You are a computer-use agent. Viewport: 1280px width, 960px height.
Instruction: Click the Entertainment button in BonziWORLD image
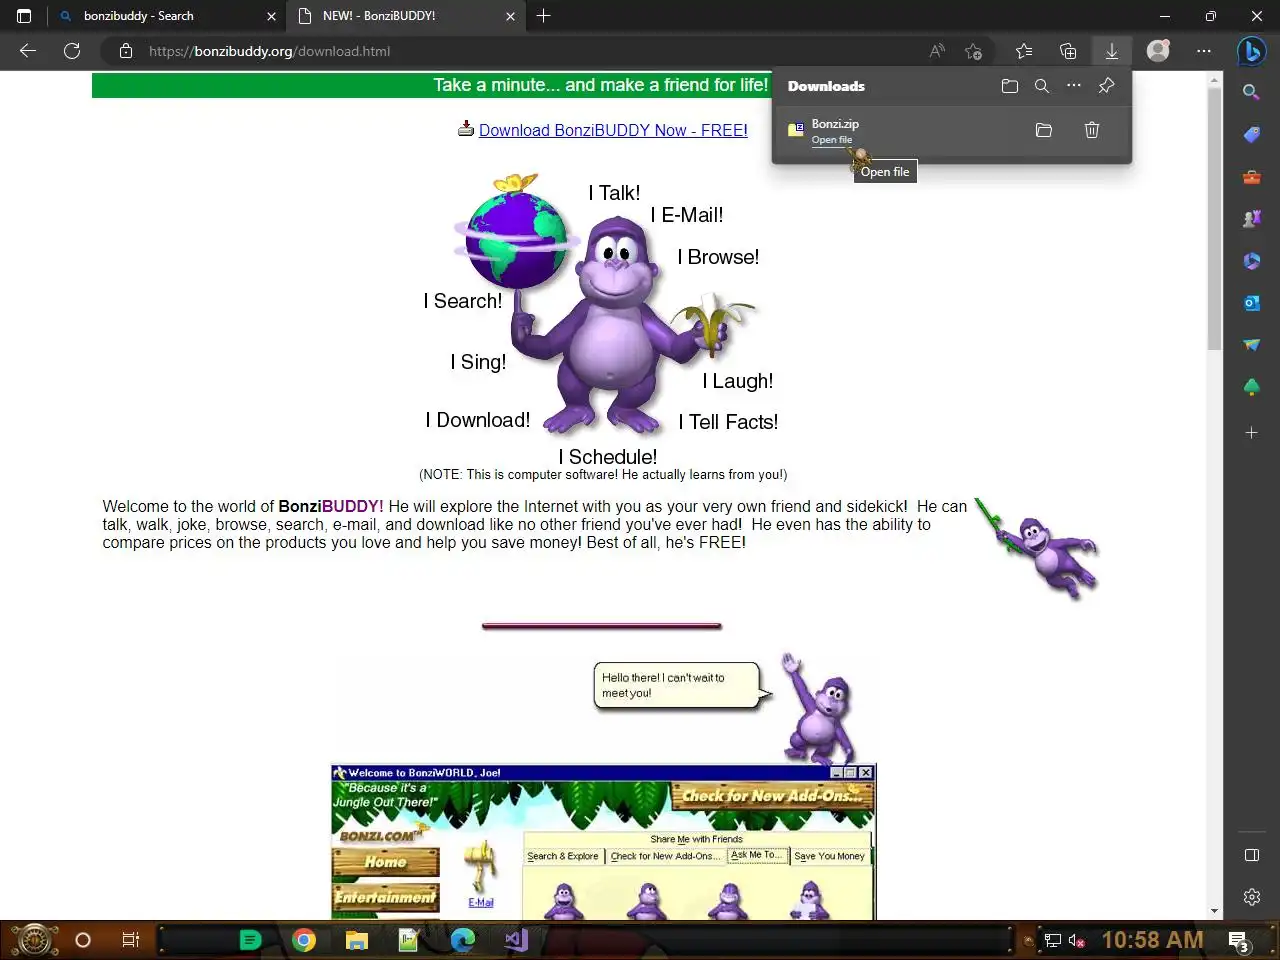[x=385, y=898]
